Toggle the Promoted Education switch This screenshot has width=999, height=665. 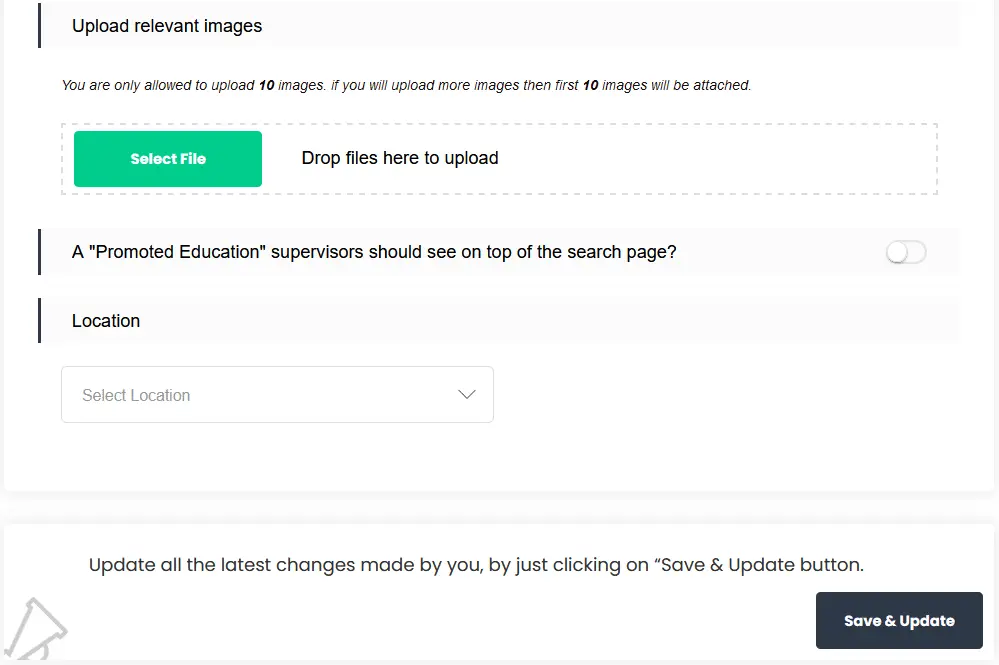[905, 252]
